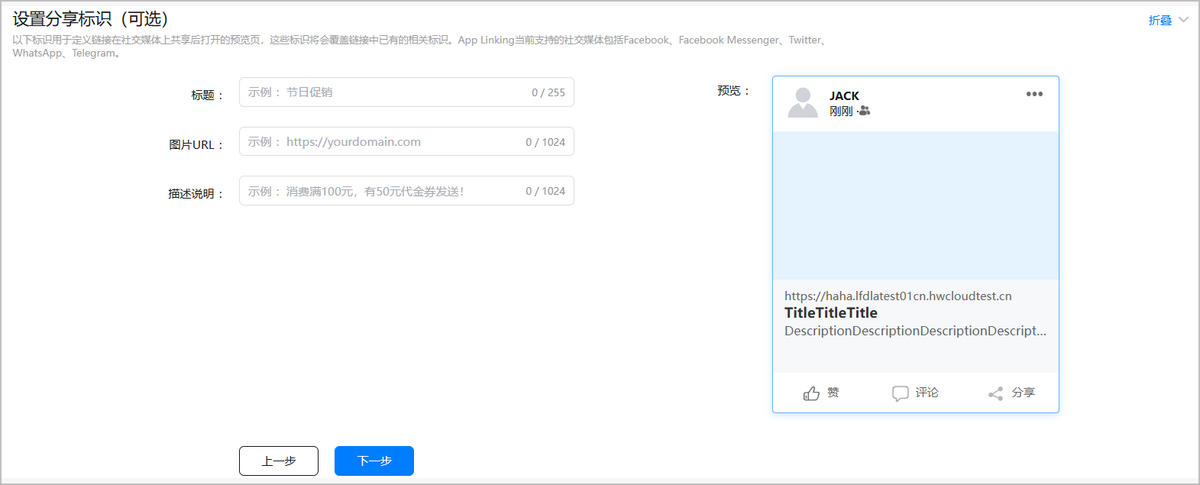Click the comment bubble icon in preview

(x=900, y=393)
